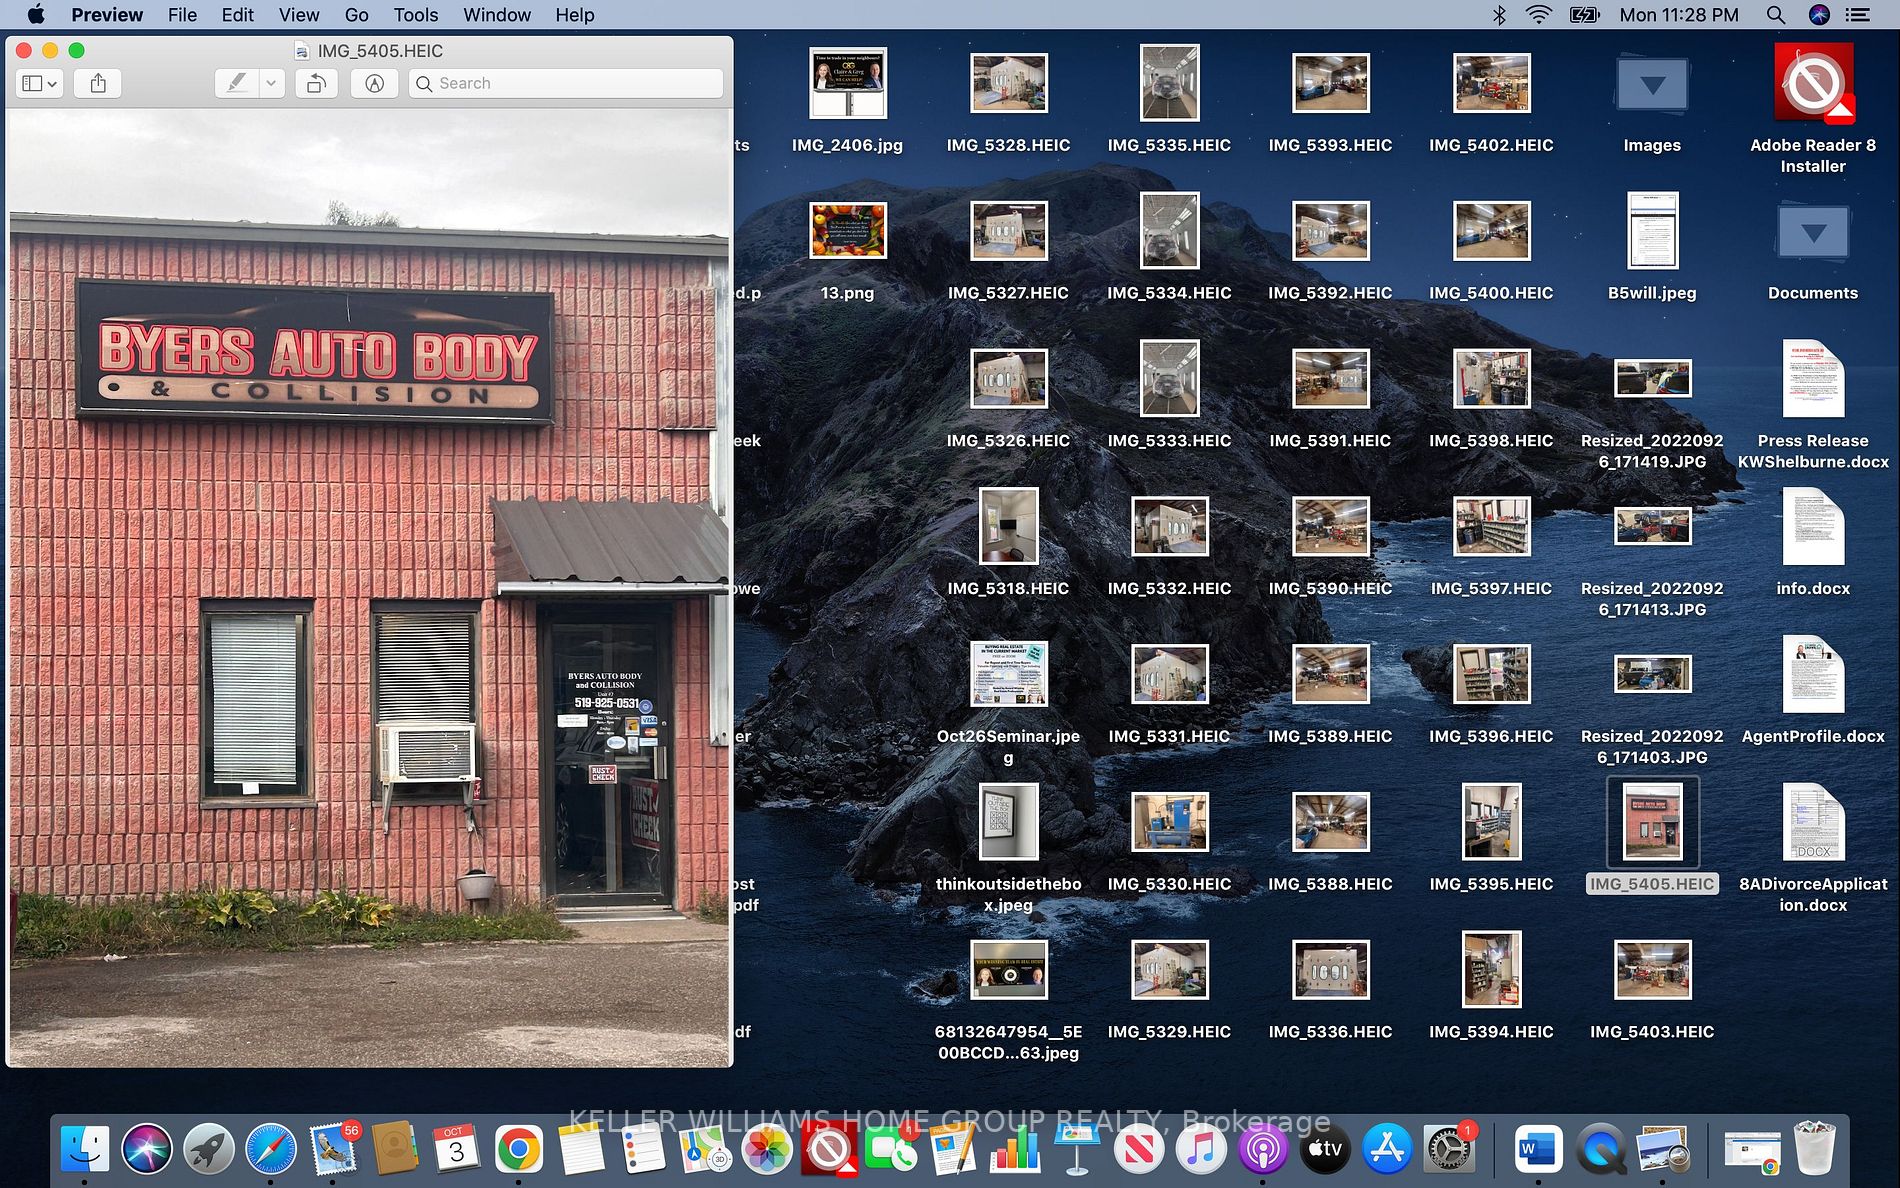The height and width of the screenshot is (1188, 1900).
Task: Click the Siri icon in menu bar
Action: click(1819, 14)
